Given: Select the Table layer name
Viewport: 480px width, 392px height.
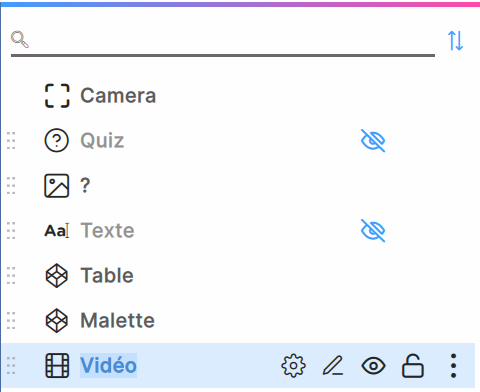Looking at the screenshot, I should pyautogui.click(x=107, y=276).
